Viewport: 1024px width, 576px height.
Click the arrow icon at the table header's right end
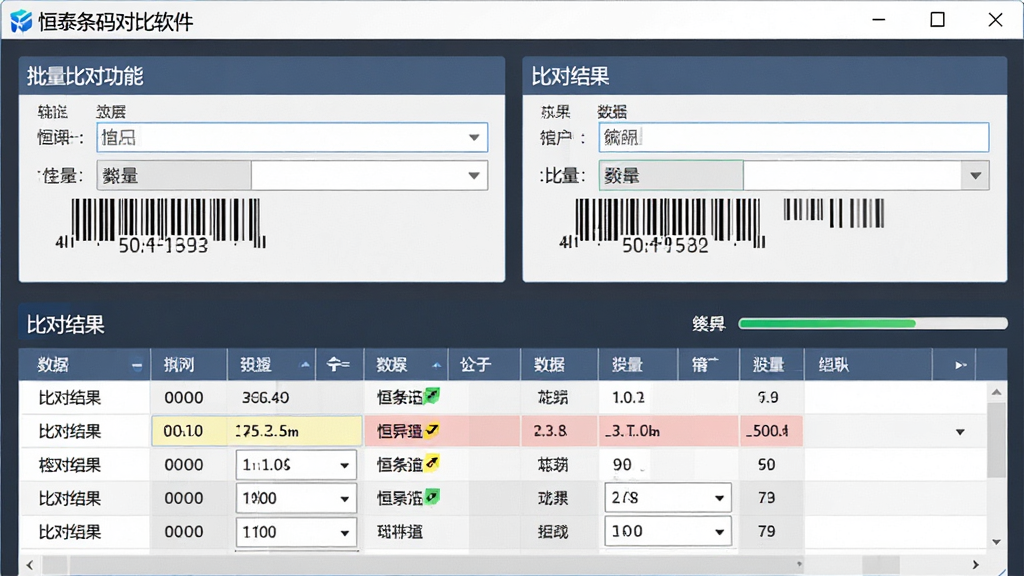tap(960, 365)
